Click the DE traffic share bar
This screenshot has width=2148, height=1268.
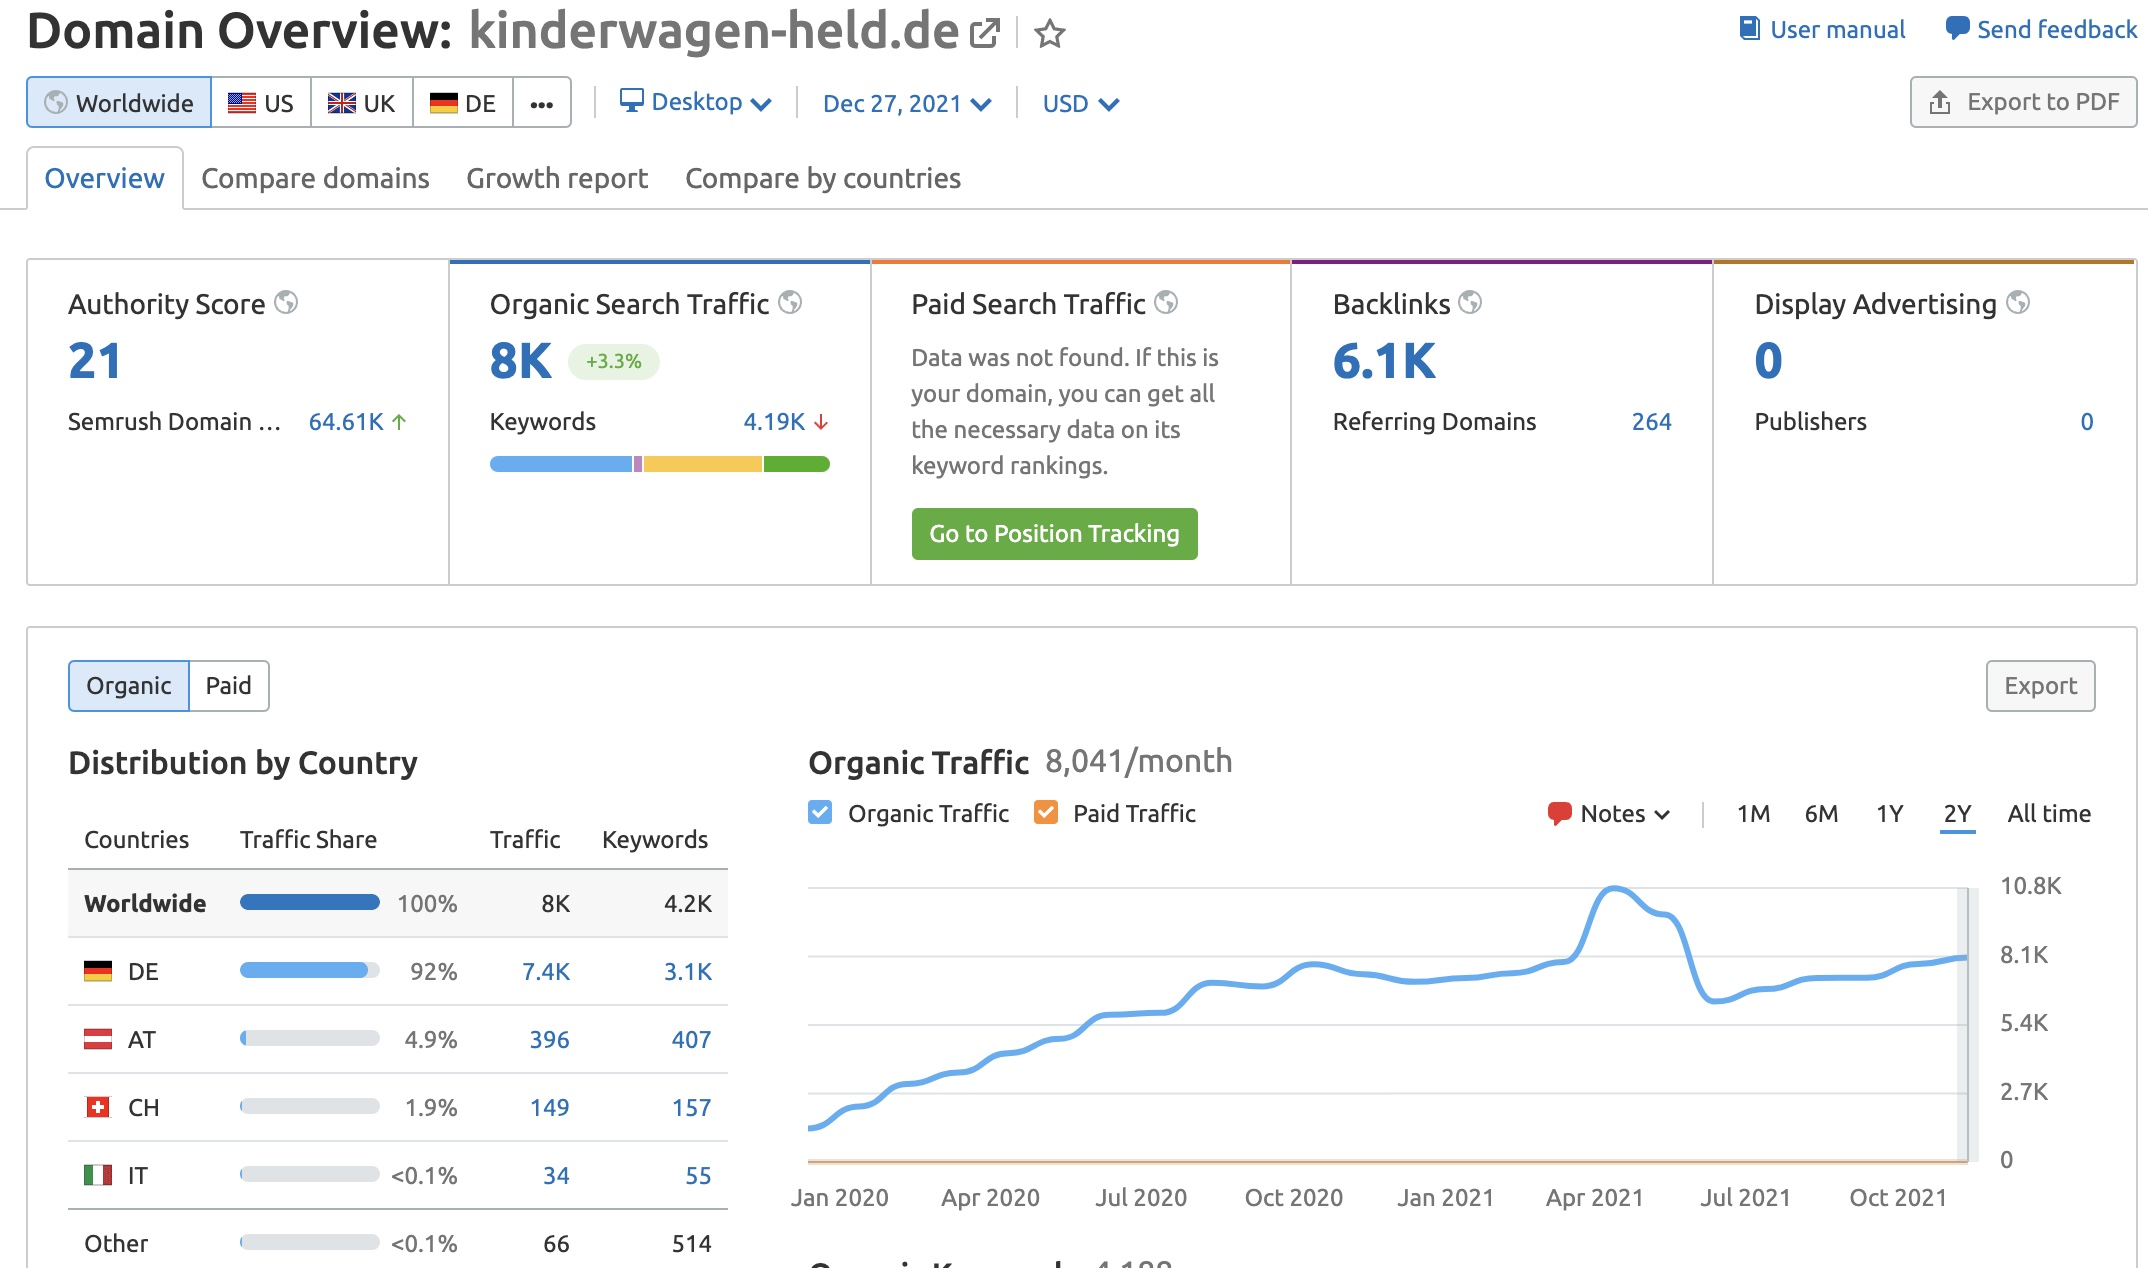[309, 970]
